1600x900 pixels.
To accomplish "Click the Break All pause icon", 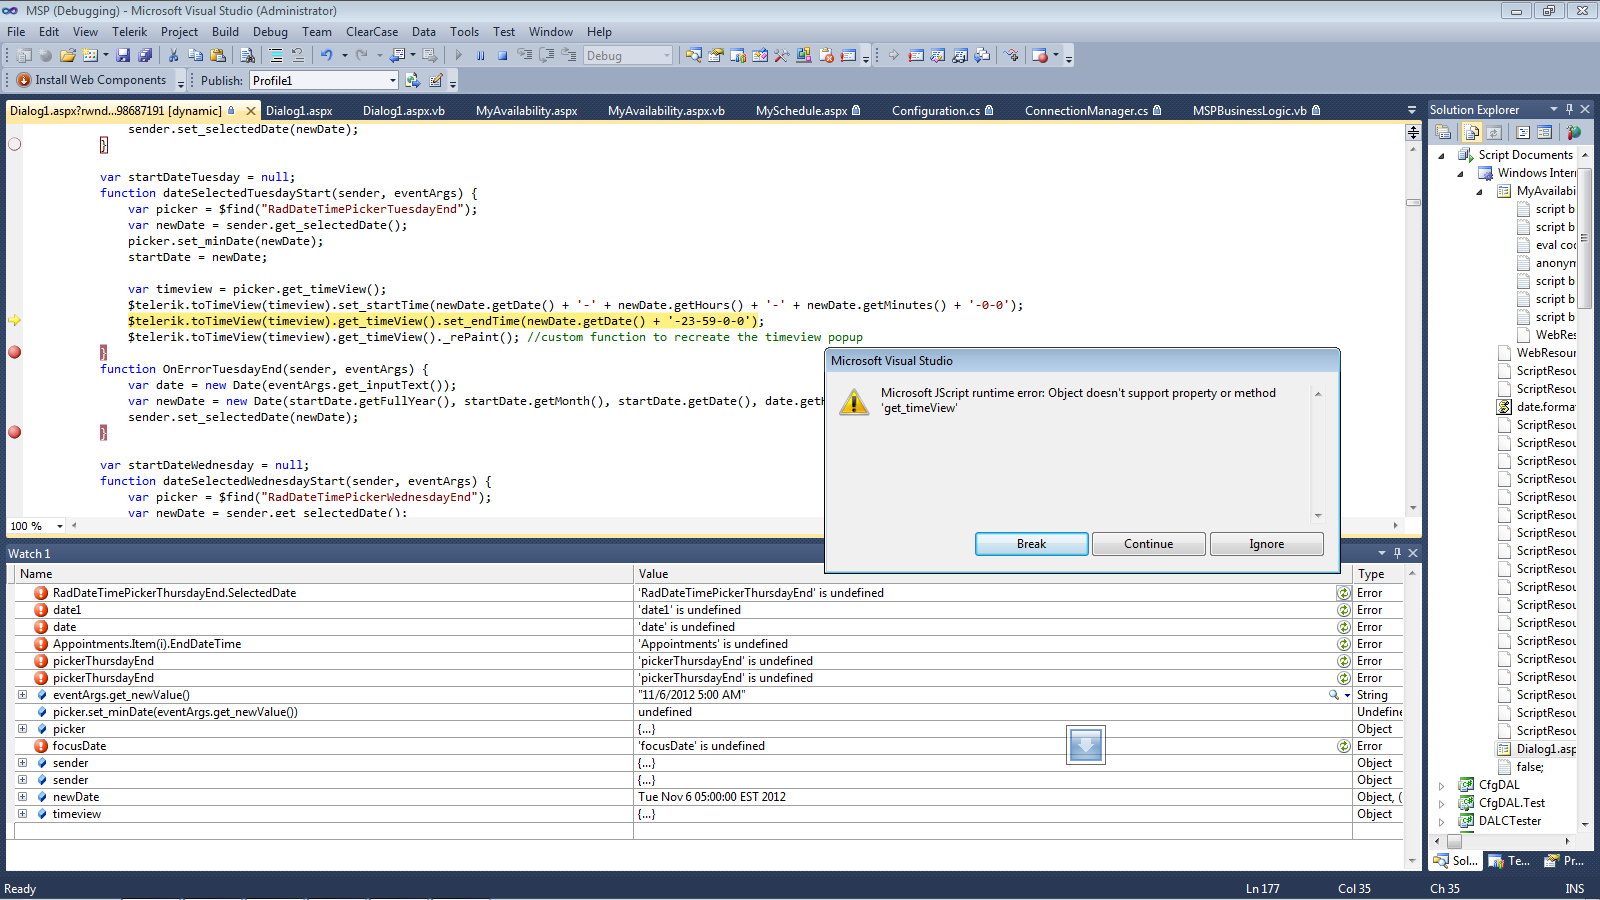I will 481,56.
